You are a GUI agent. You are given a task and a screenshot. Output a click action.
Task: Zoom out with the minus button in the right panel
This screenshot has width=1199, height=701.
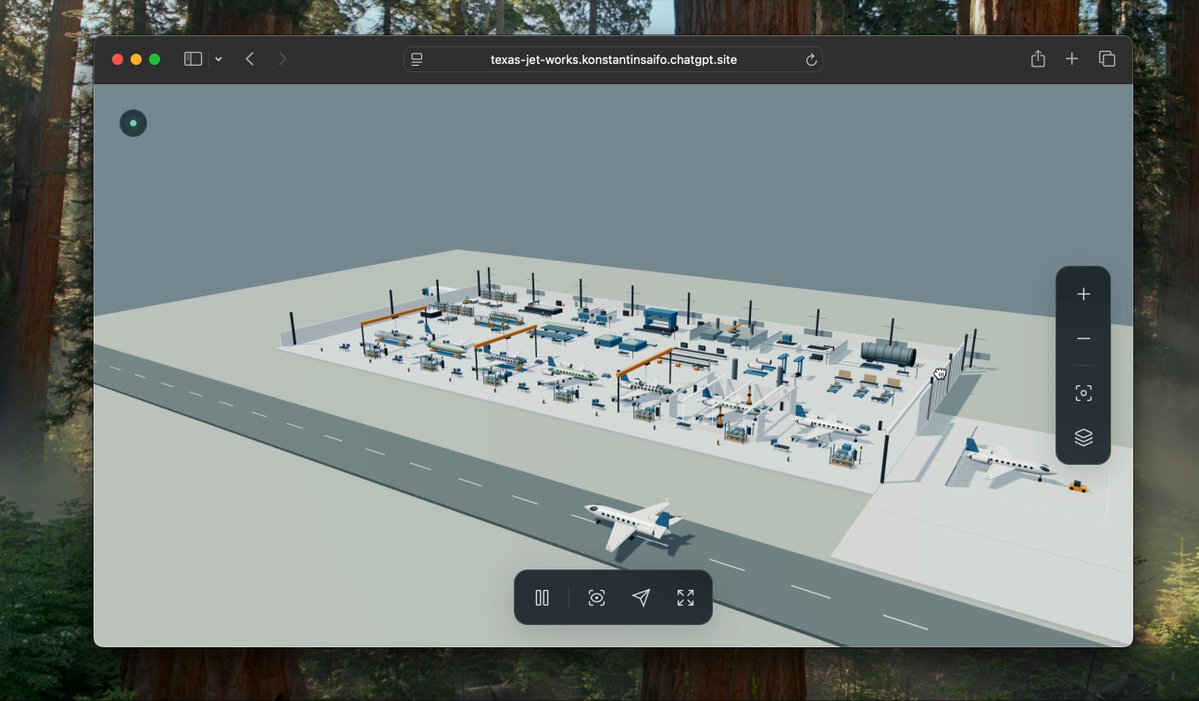point(1083,339)
